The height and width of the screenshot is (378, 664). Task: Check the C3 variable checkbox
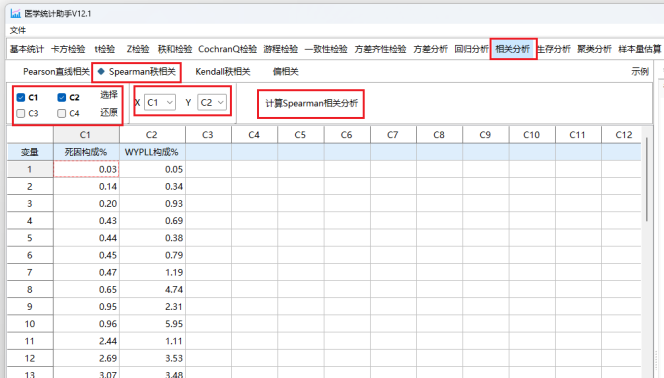coord(21,113)
